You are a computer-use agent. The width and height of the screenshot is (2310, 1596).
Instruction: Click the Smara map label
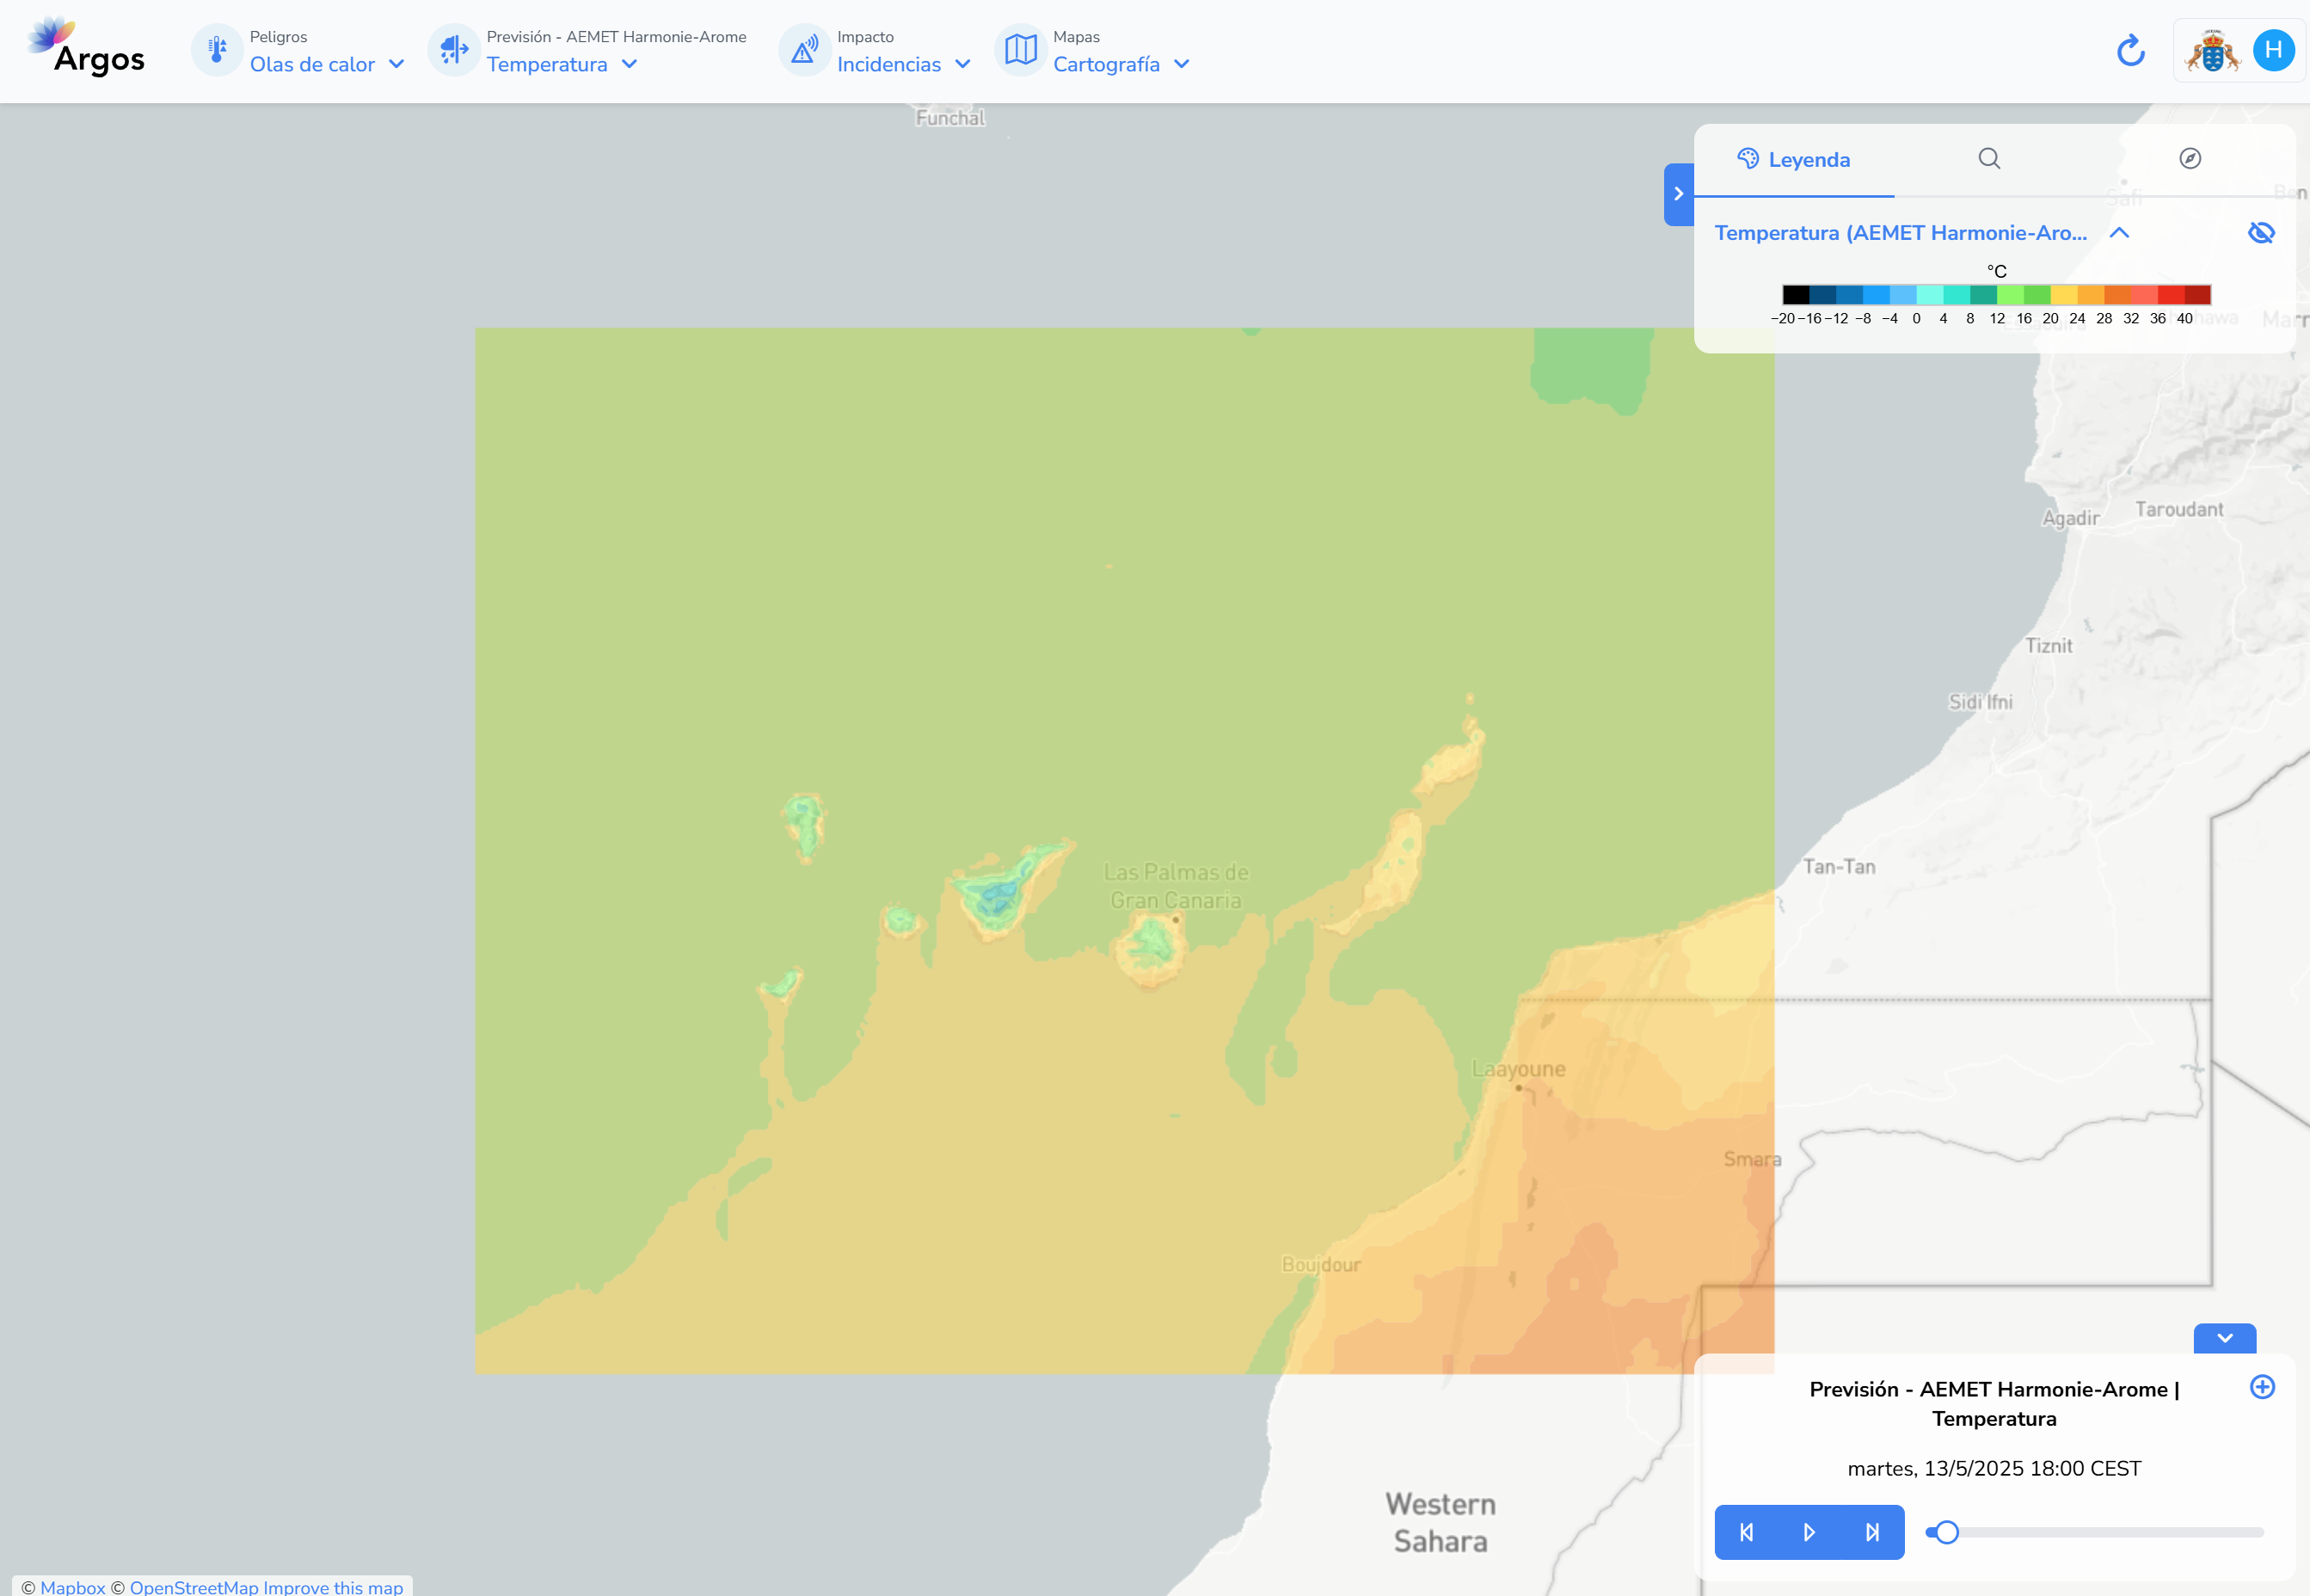pos(1752,1159)
